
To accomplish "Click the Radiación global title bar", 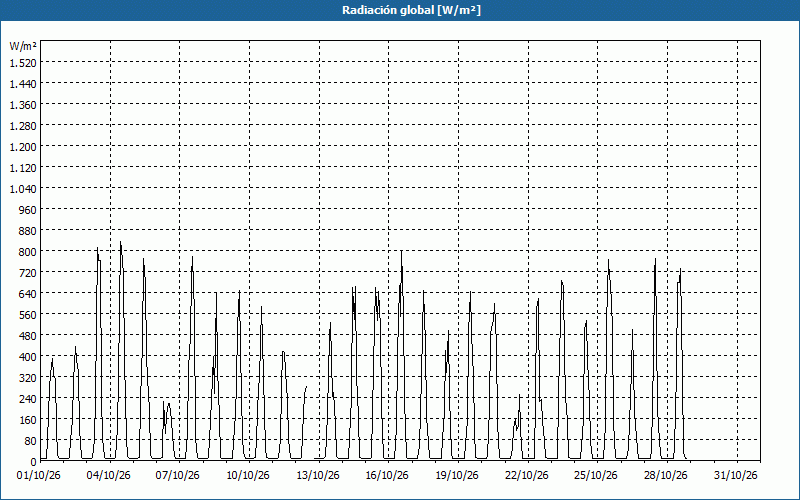I will point(400,10).
